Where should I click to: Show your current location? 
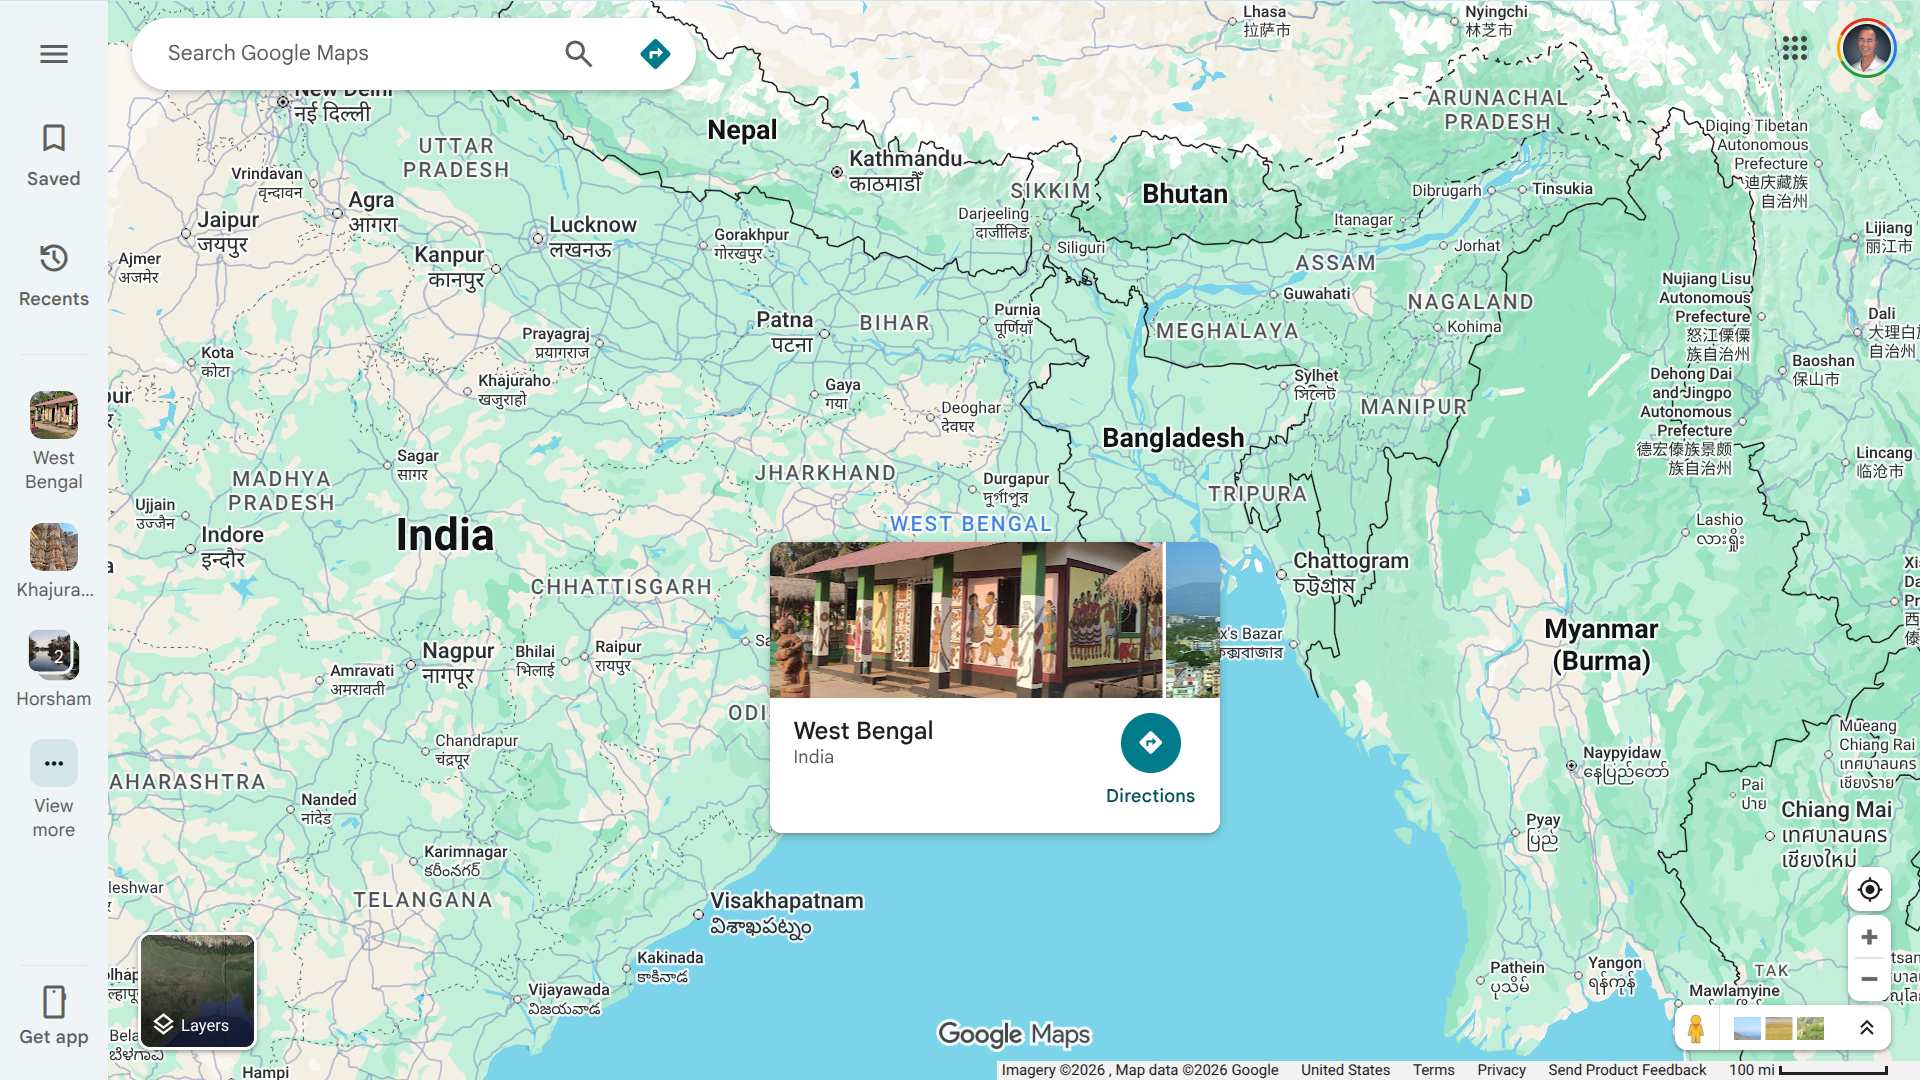tap(1869, 890)
